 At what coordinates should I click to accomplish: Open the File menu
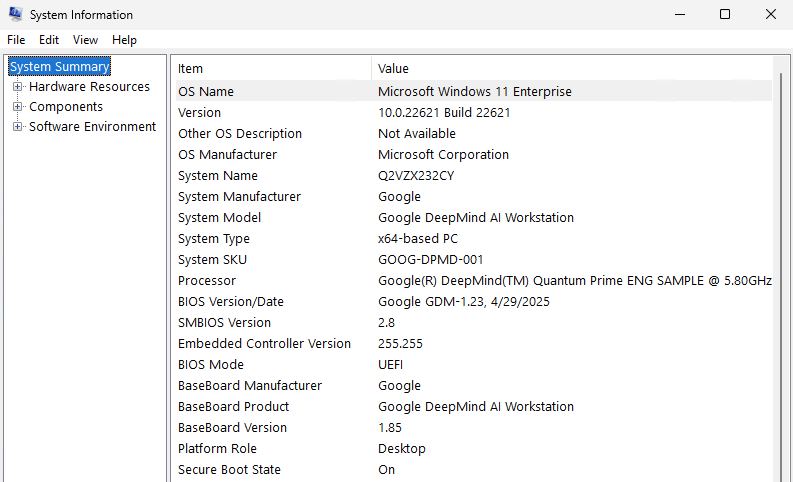click(x=16, y=39)
